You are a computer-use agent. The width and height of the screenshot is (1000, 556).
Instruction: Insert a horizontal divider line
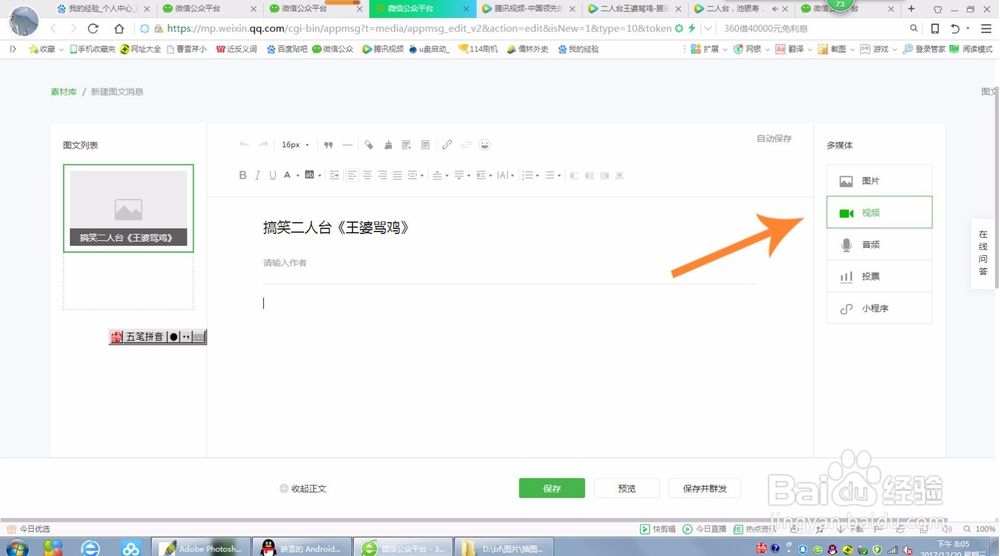coord(347,145)
